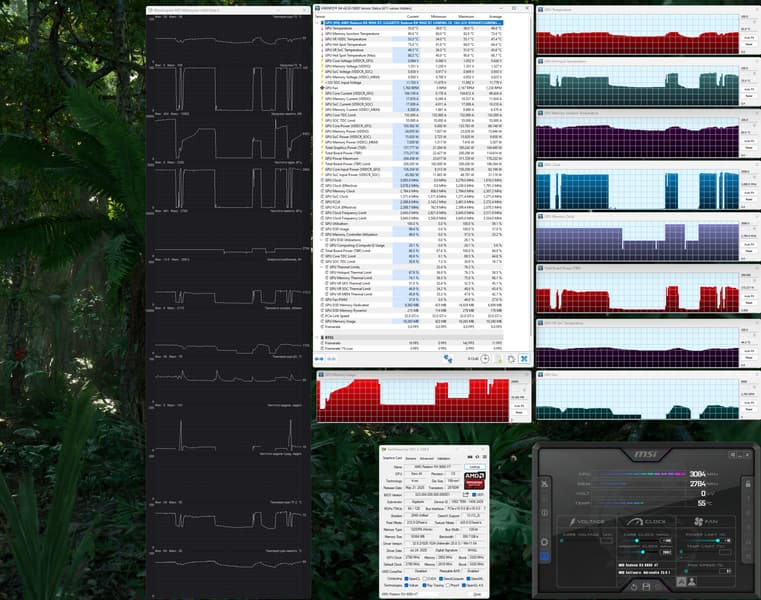Click GPU-Z refresh icon
This screenshot has height=600, width=761.
coord(477,457)
